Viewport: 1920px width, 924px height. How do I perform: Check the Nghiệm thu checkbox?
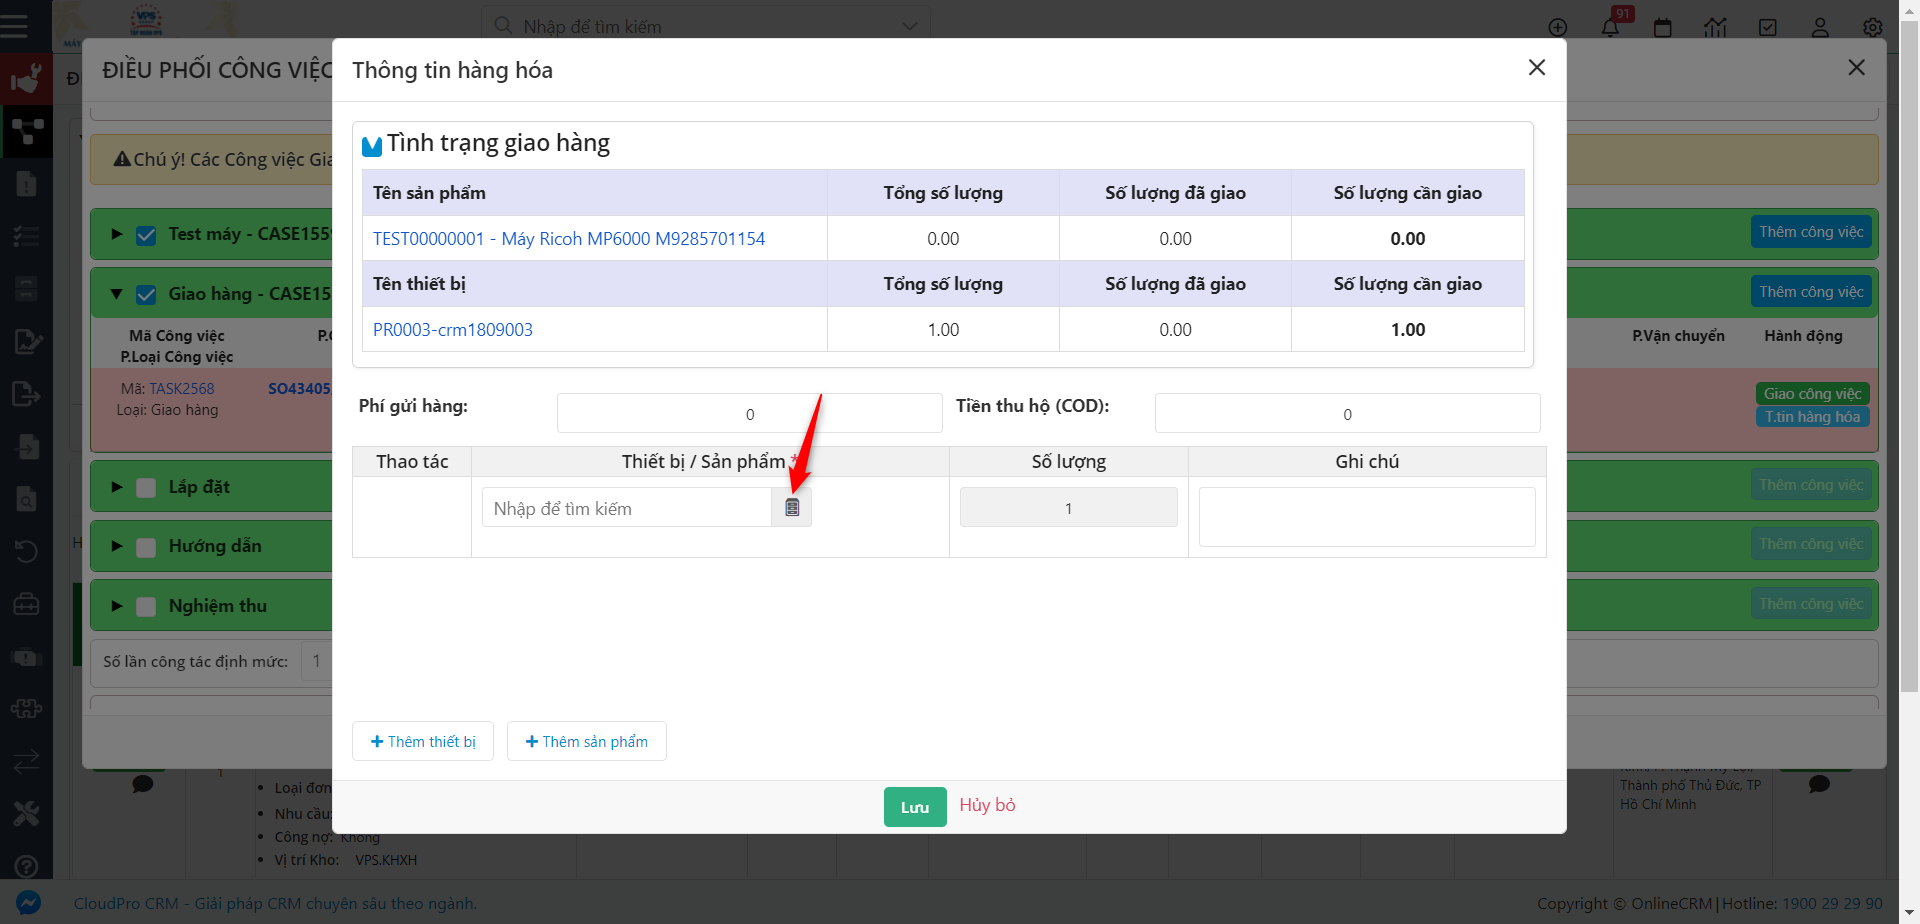tap(146, 607)
